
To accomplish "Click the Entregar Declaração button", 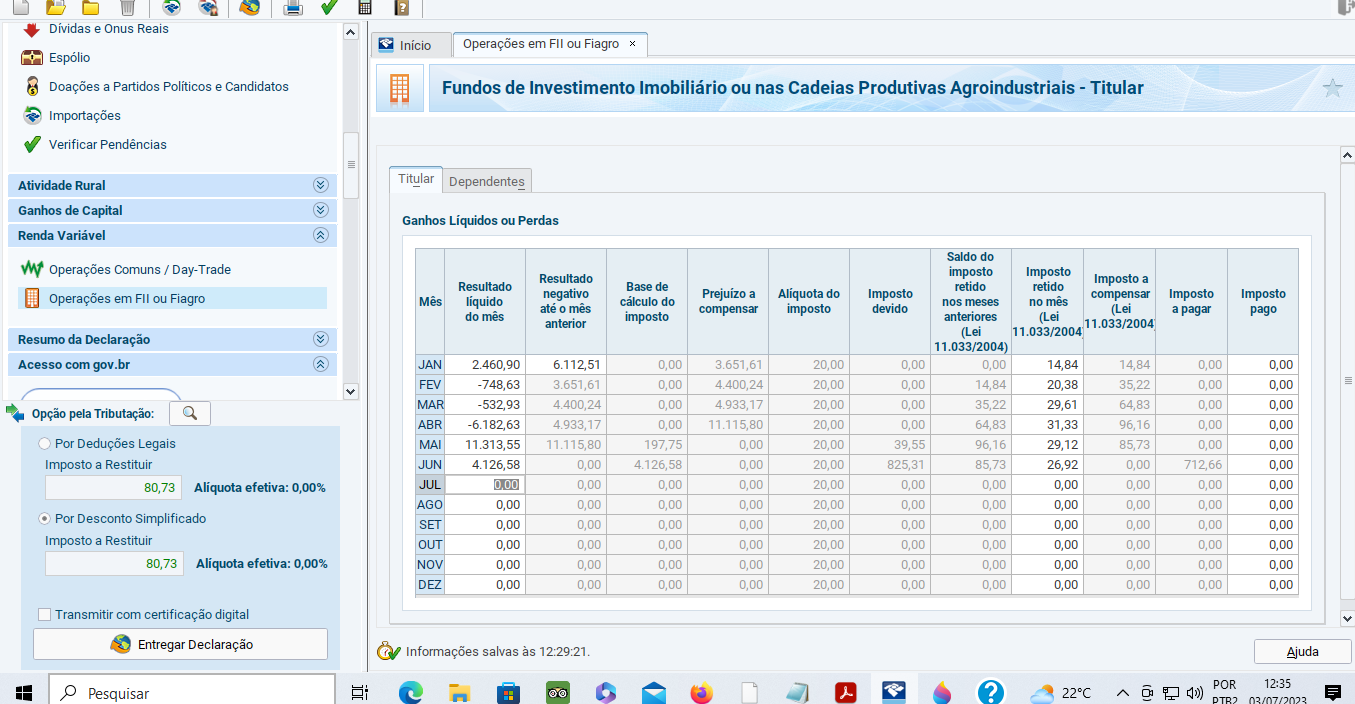I will (x=181, y=645).
